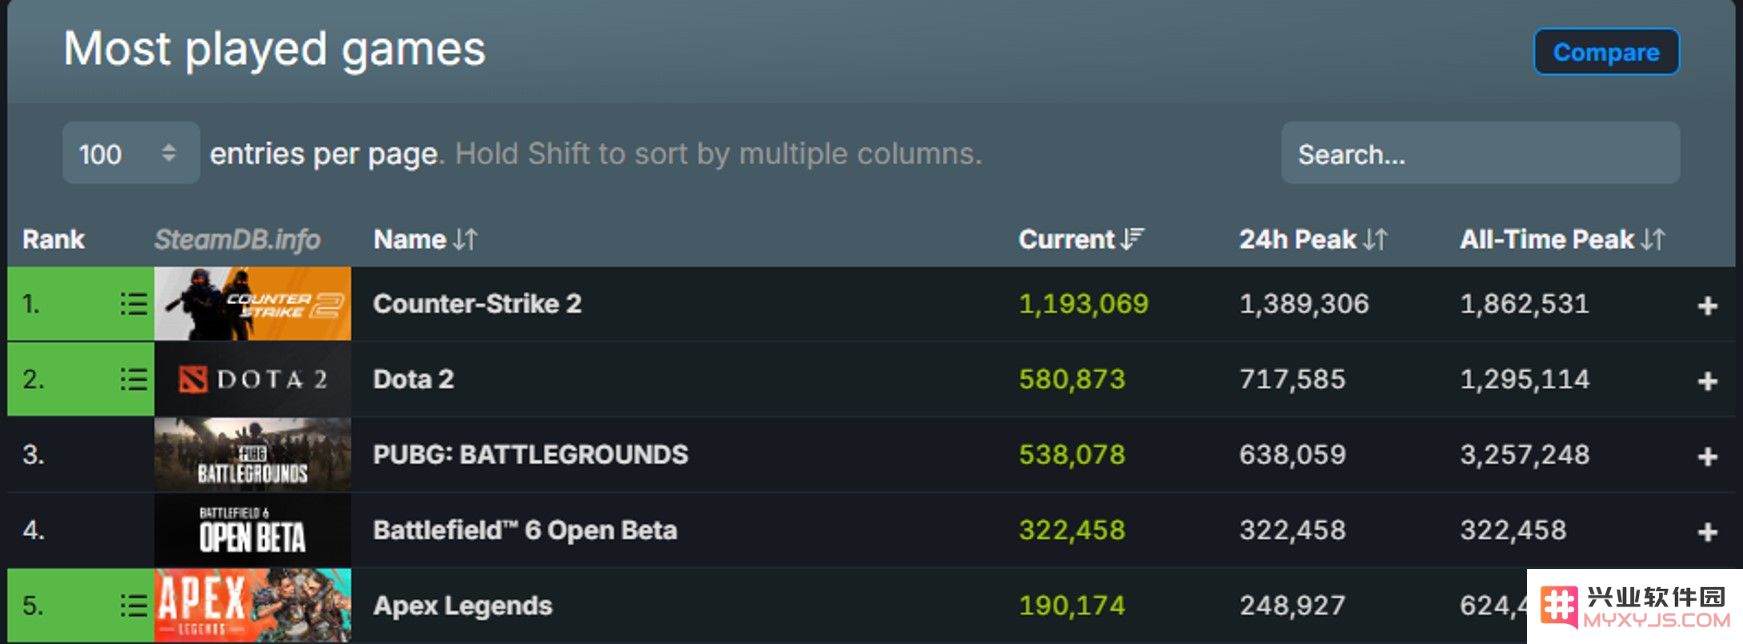
Task: Click Apex Legends current players 190,174
Action: (x=1072, y=606)
